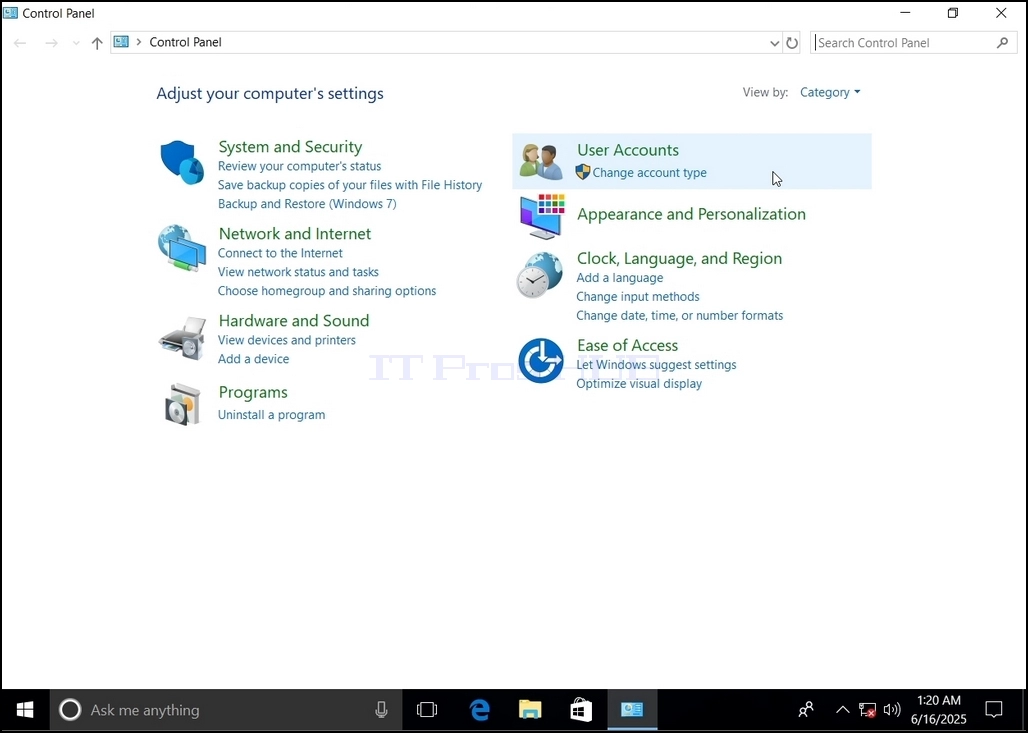This screenshot has height=733, width=1028.
Task: Launch Microsoft Edge from the taskbar
Action: pyautogui.click(x=480, y=710)
